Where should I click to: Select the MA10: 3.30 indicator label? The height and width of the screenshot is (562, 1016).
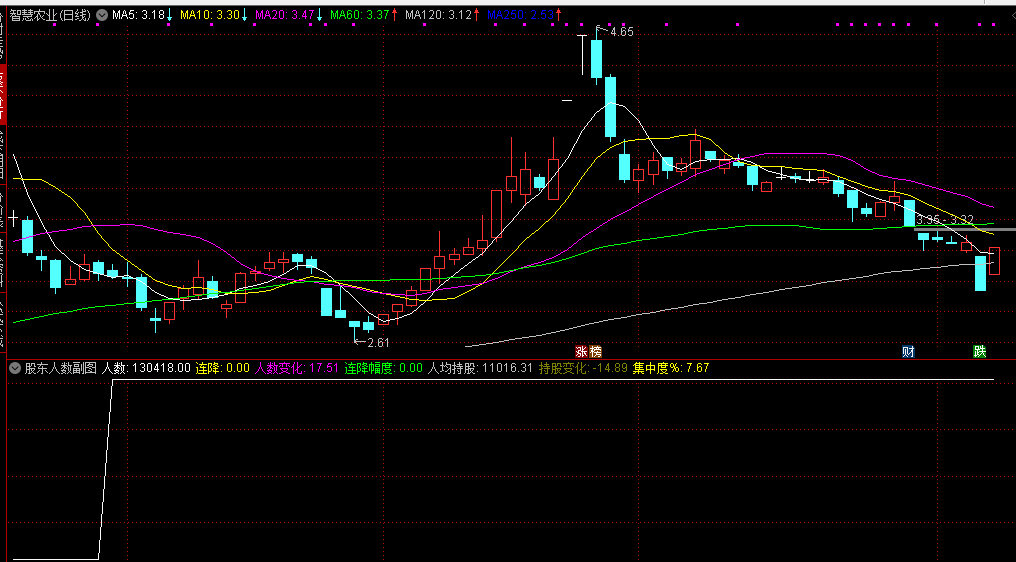[x=210, y=15]
